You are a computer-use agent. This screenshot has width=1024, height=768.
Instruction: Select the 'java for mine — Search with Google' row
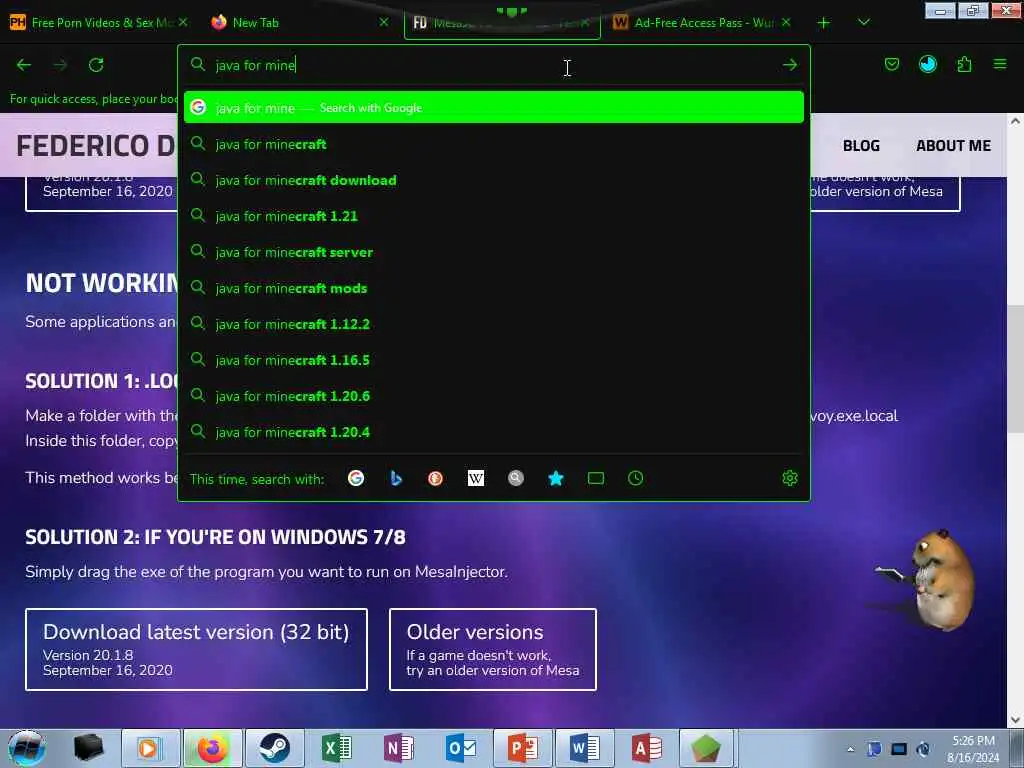click(494, 108)
